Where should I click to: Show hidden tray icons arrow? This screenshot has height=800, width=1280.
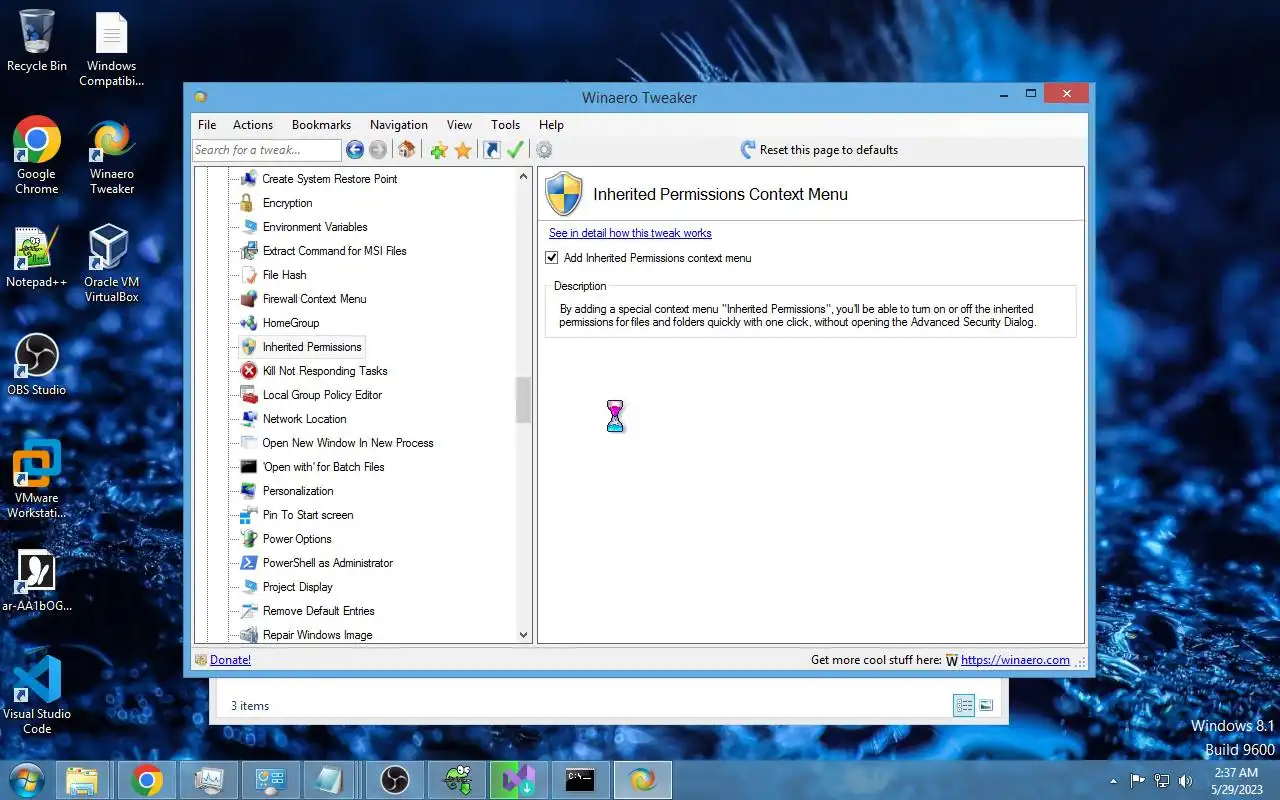click(1114, 781)
